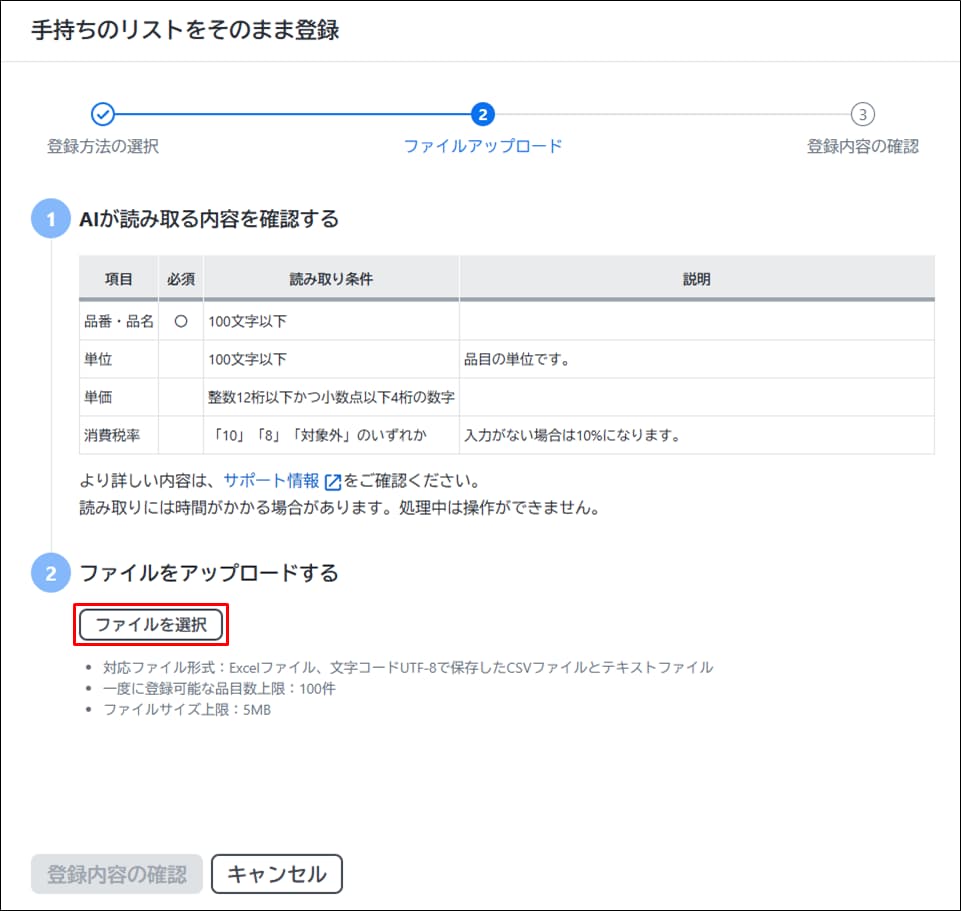961x911 pixels.
Task: Click the 説明 column header
Action: (696, 279)
